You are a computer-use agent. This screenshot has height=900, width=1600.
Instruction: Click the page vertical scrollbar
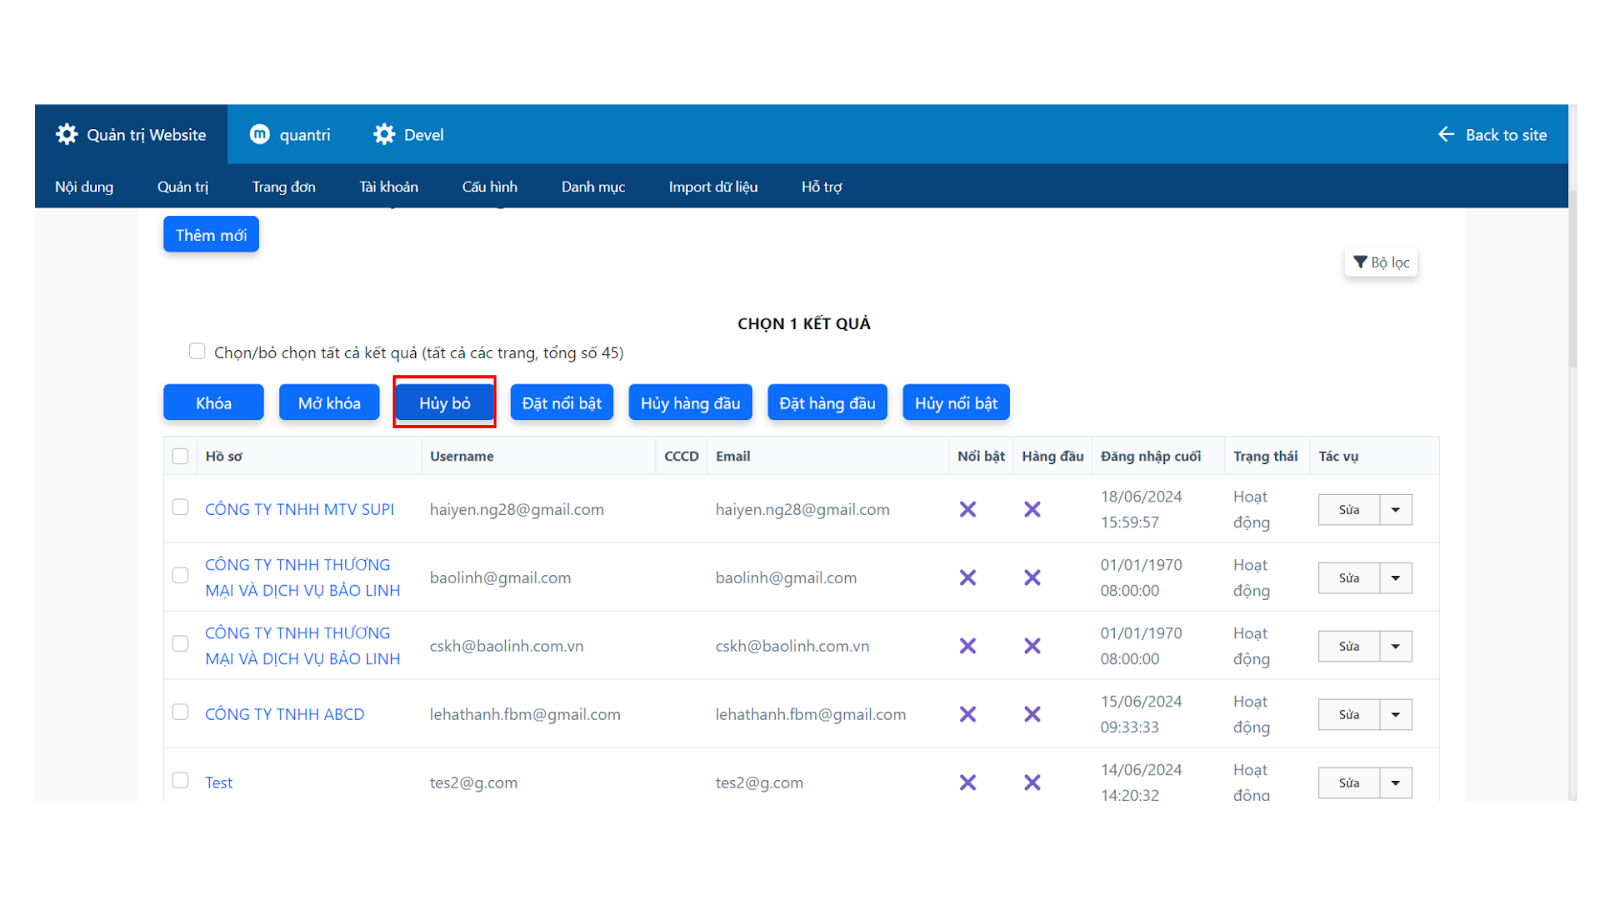pyautogui.click(x=1572, y=280)
